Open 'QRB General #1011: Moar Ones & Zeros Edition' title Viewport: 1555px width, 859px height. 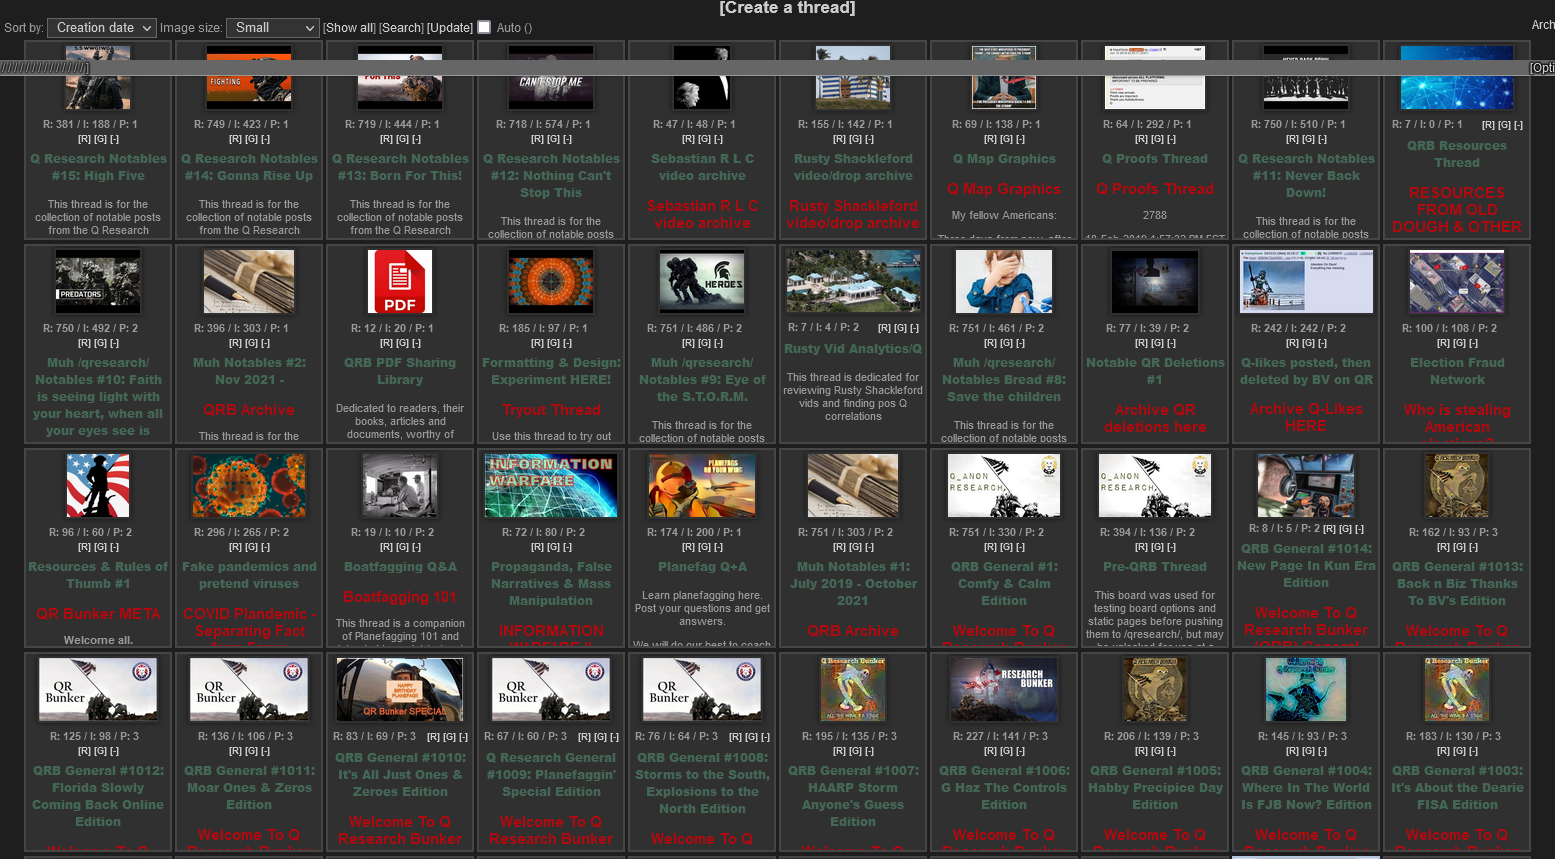[249, 787]
